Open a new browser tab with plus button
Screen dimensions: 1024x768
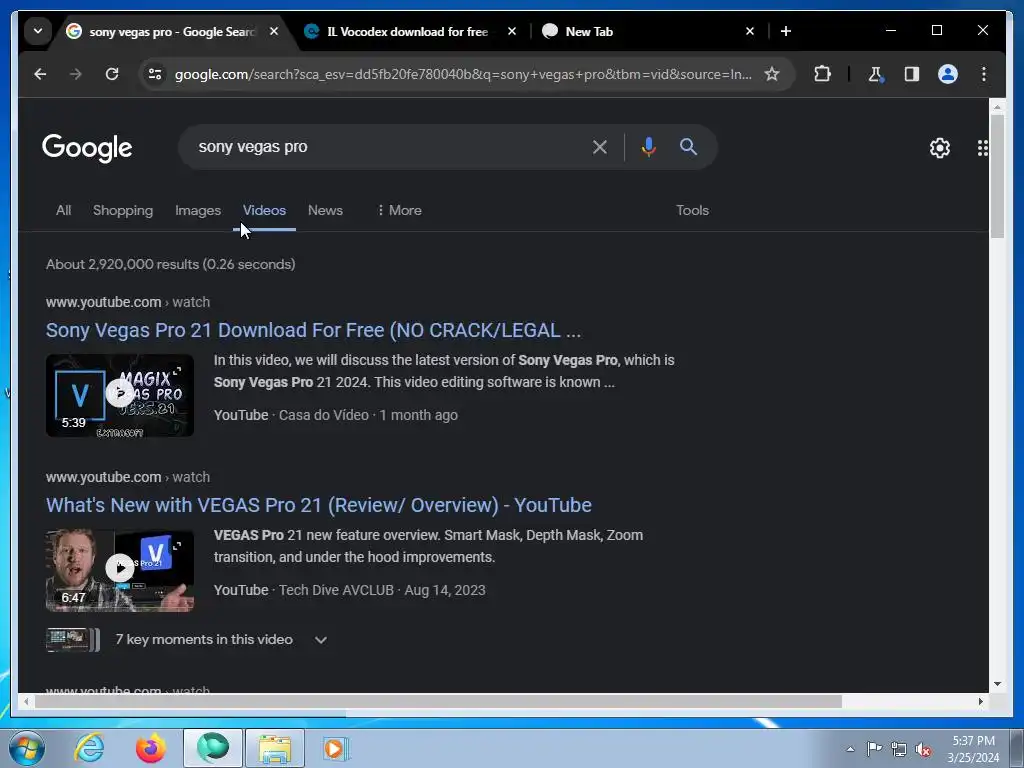click(x=786, y=31)
